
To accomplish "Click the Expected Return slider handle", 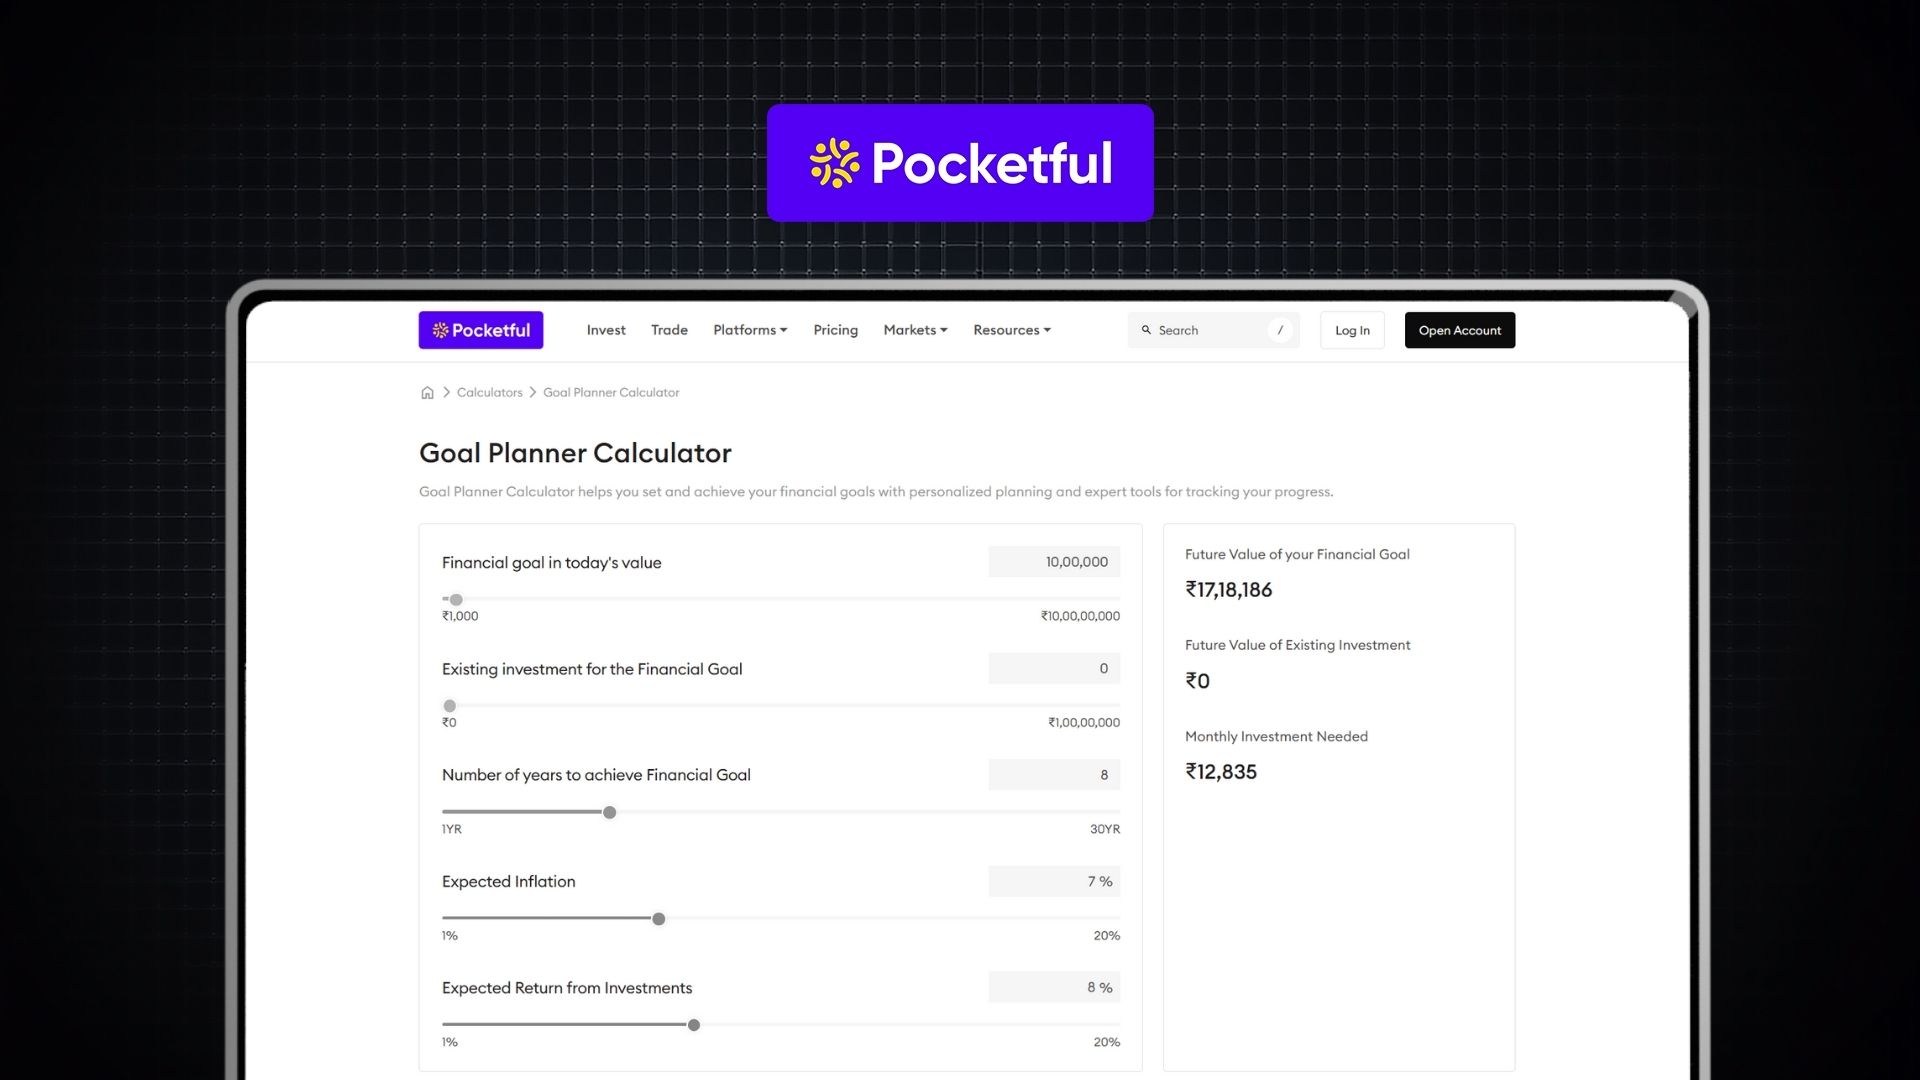I will (x=693, y=1024).
